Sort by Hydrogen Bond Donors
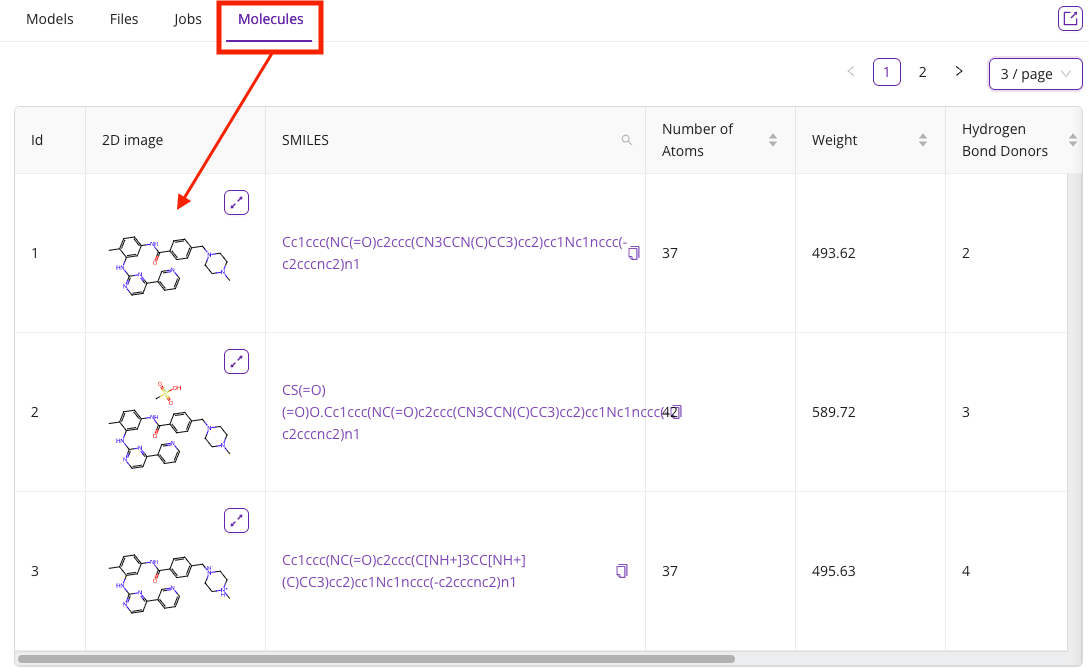 click(x=1072, y=141)
